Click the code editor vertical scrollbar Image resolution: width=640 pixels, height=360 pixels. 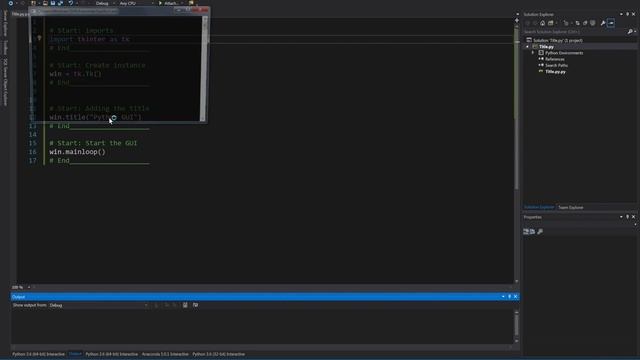click(x=517, y=151)
